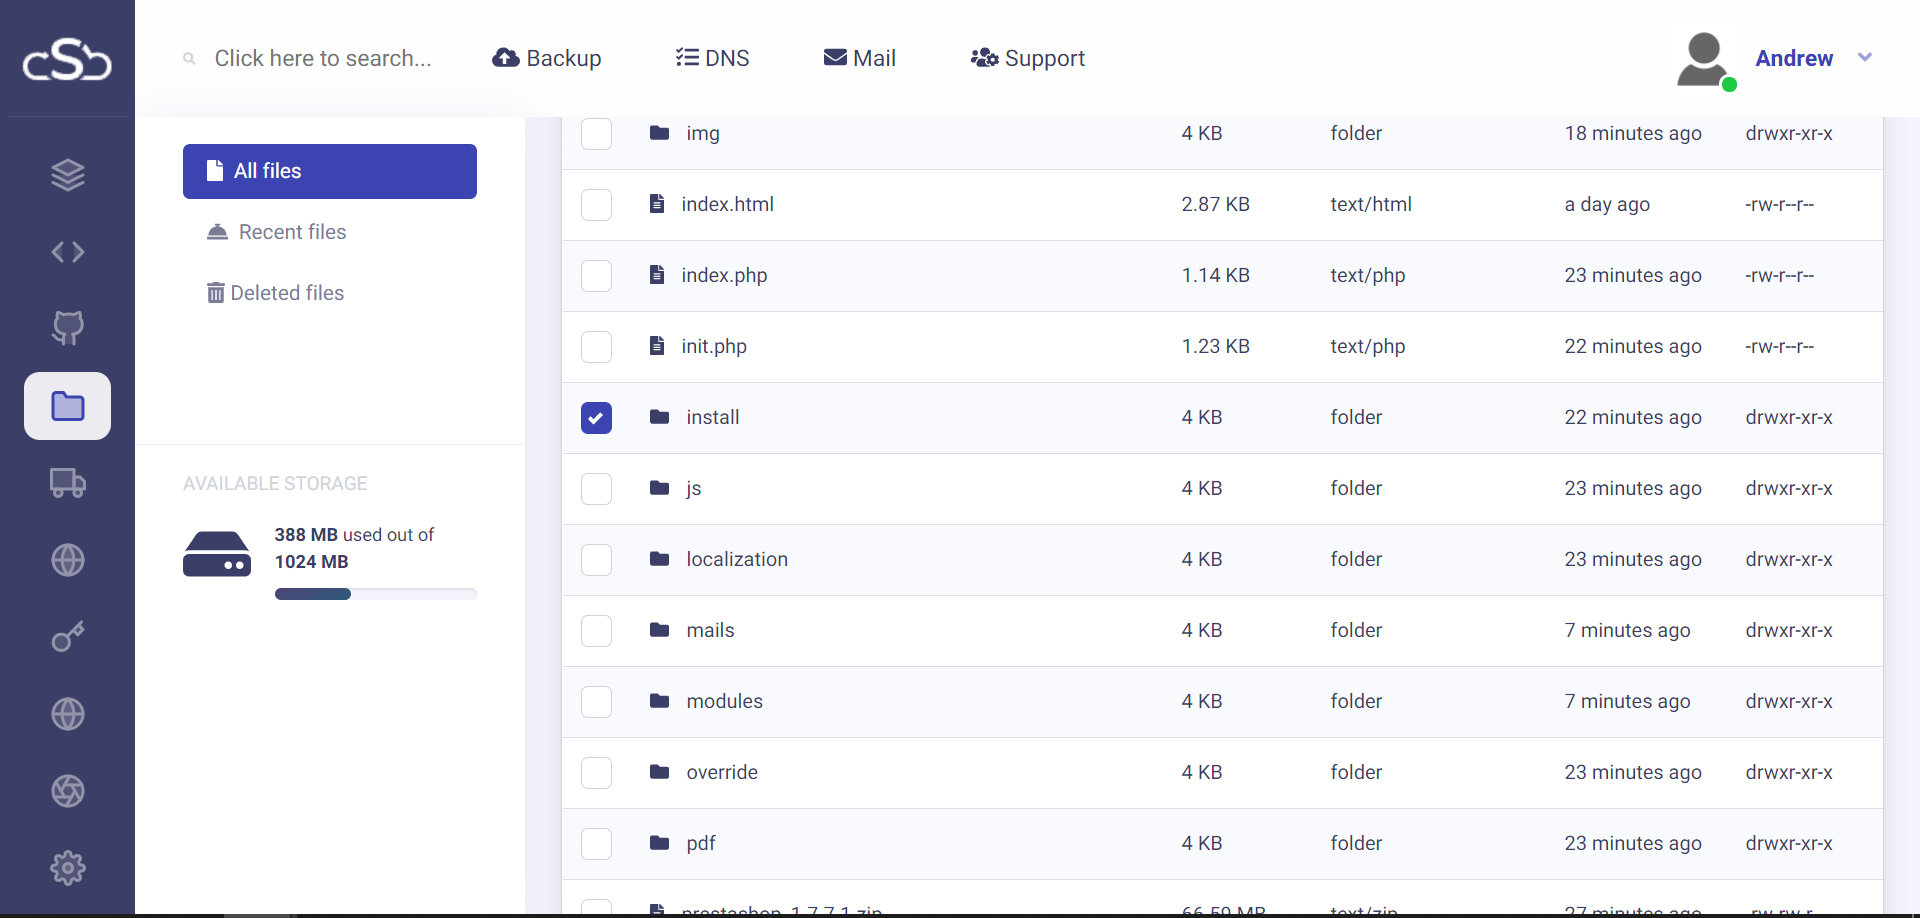The image size is (1920, 918).
Task: Open the GitHub sidebar icon
Action: point(67,328)
